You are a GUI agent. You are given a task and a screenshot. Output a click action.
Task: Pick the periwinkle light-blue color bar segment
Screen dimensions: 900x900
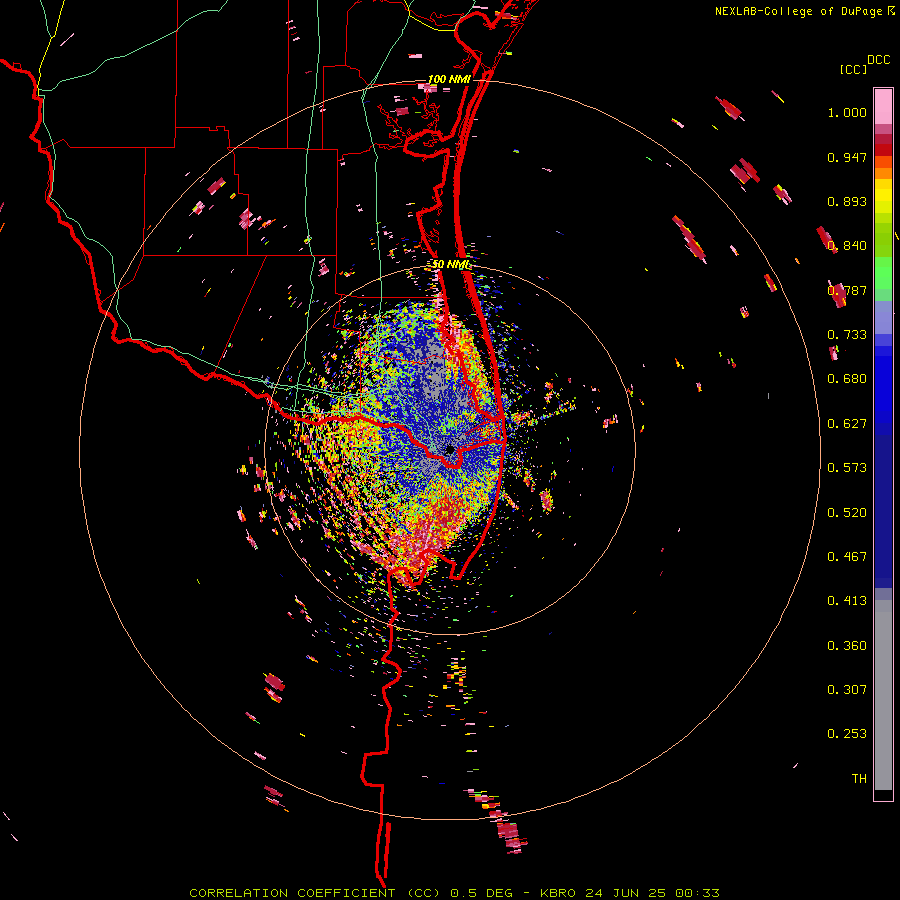point(883,317)
